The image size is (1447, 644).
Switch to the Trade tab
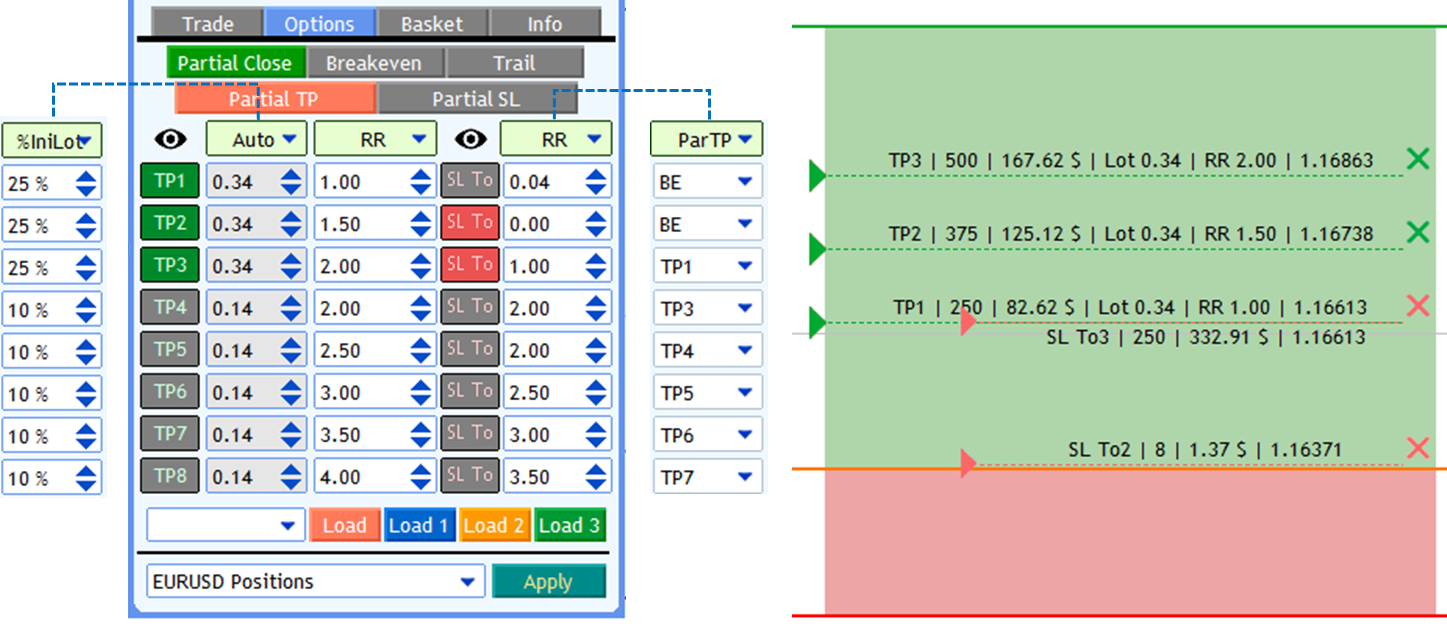point(207,23)
